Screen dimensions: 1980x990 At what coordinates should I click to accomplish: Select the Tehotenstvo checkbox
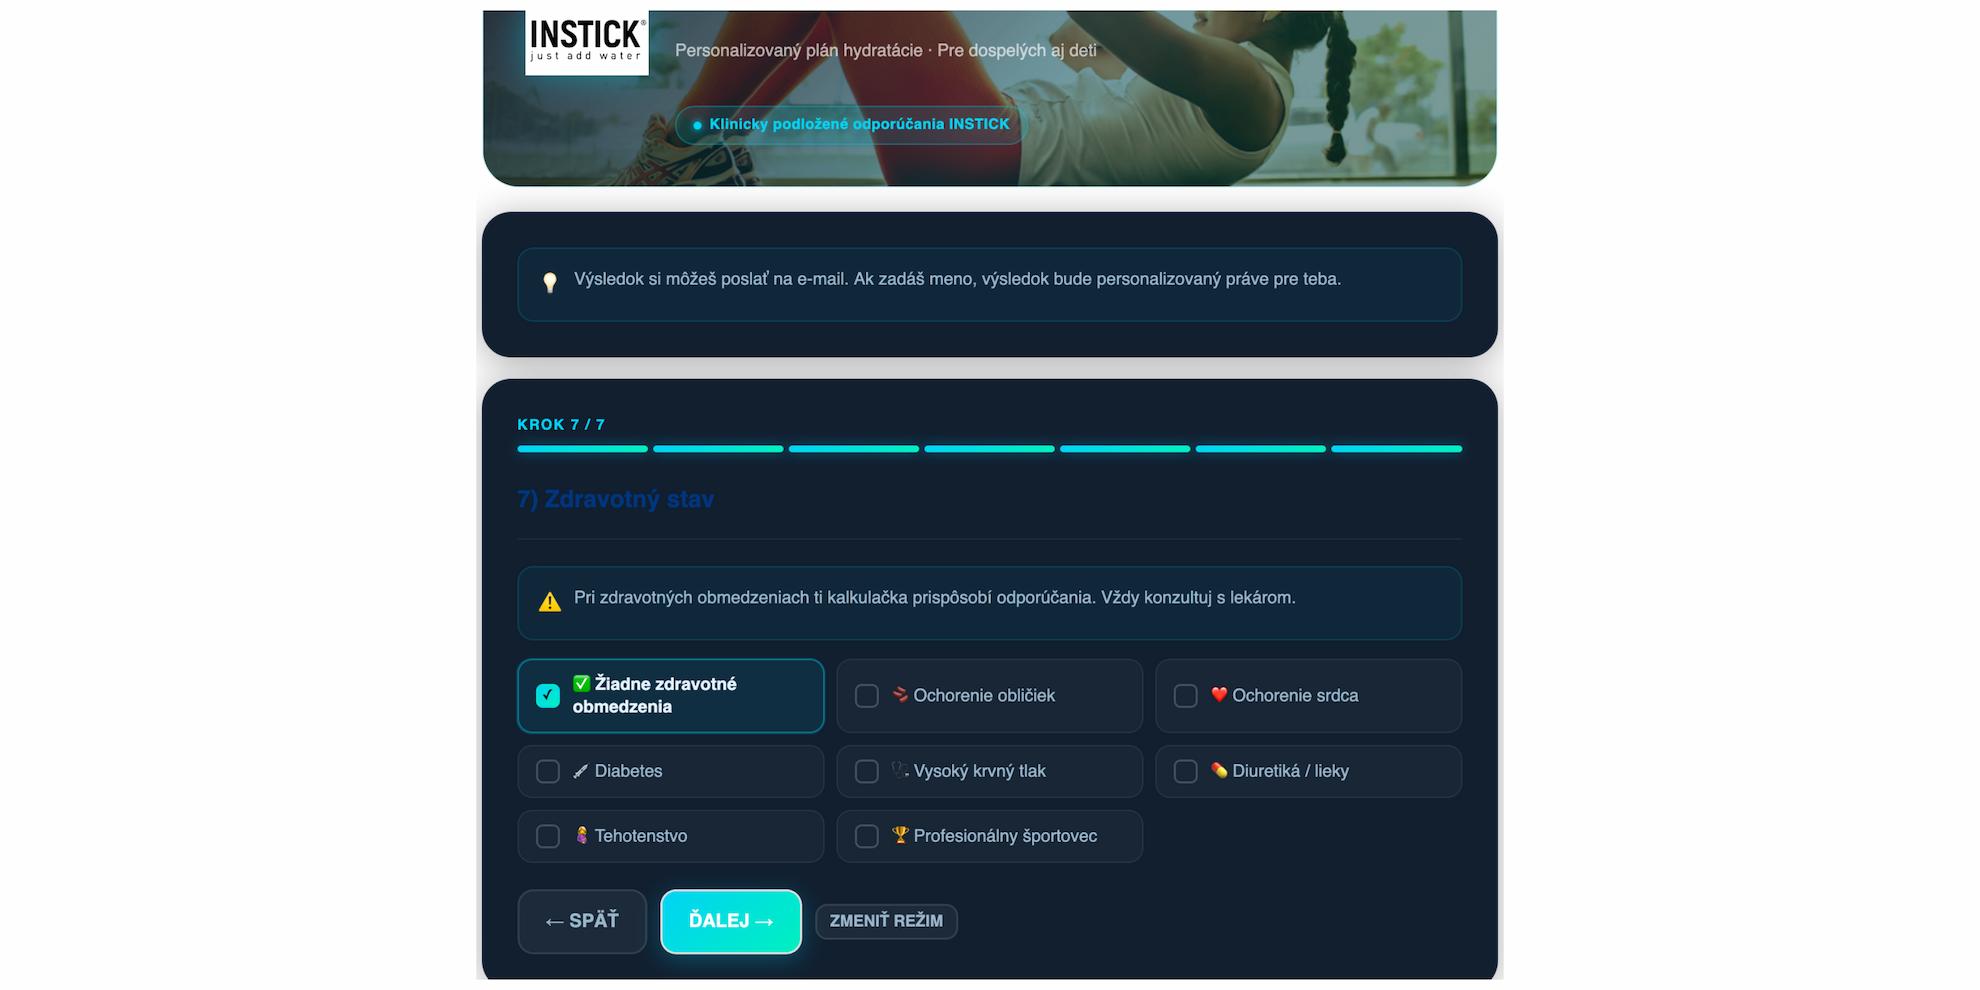[548, 836]
